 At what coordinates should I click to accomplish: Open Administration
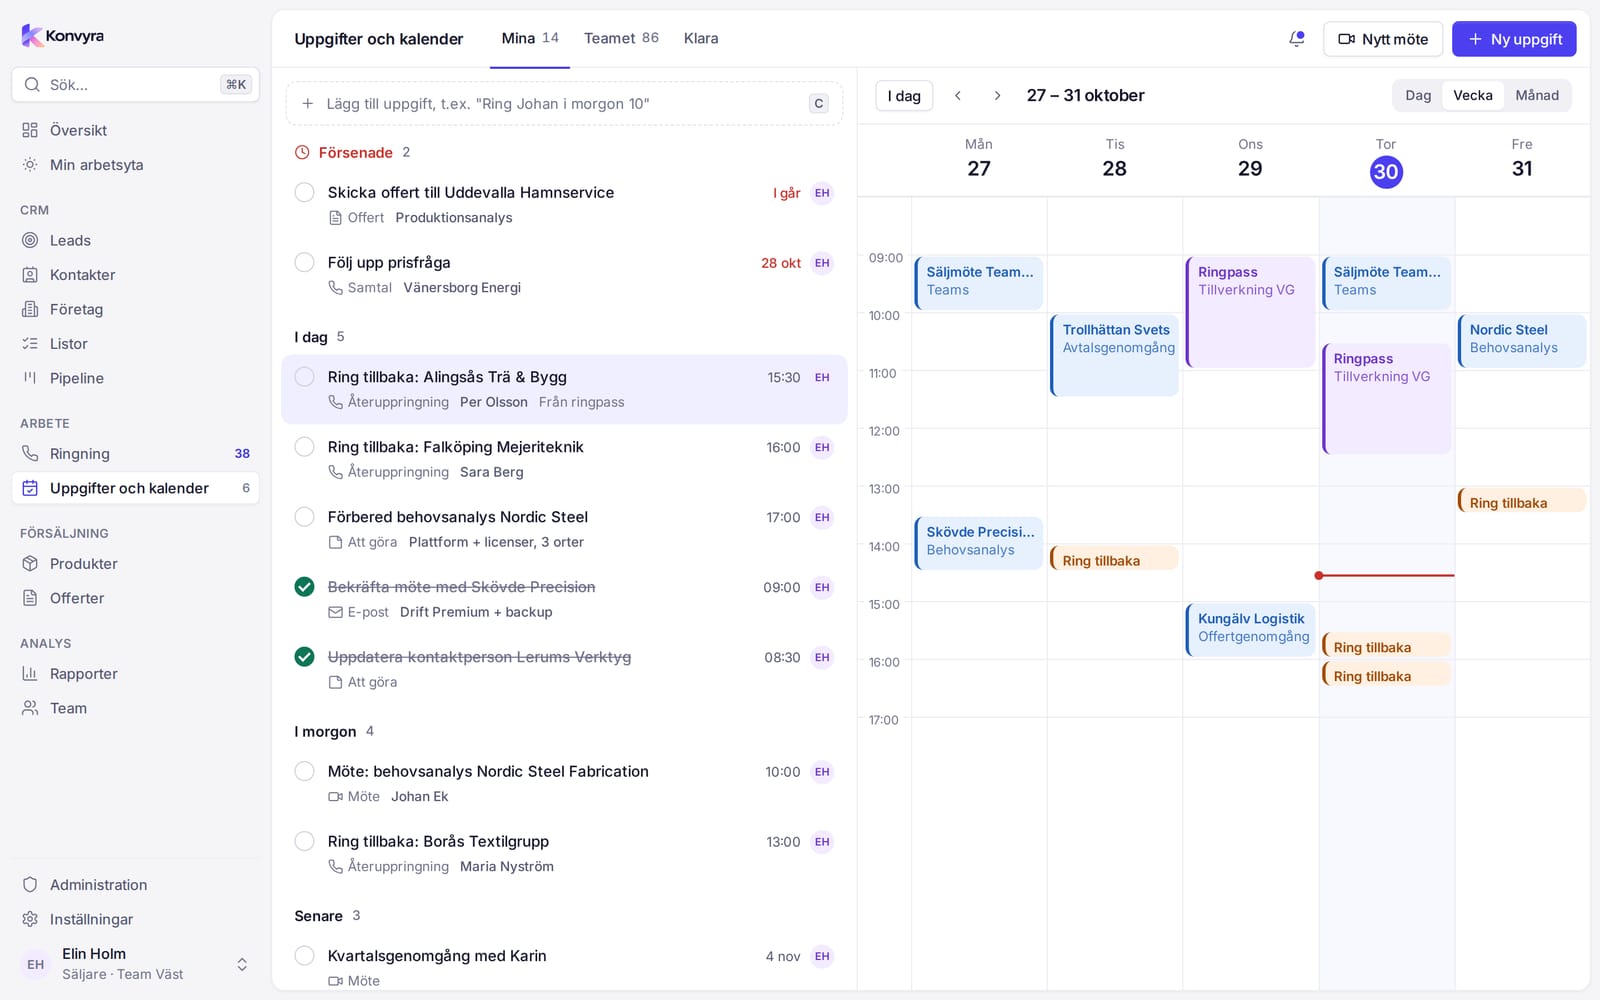[x=135, y=885]
